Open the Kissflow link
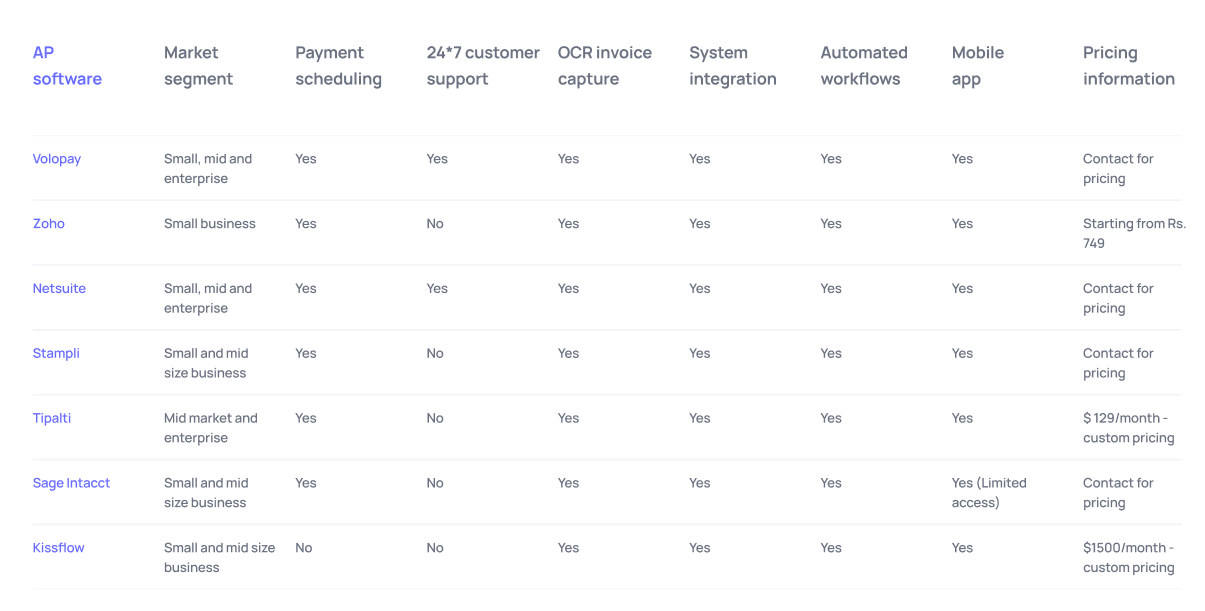This screenshot has width=1205, height=611. pyautogui.click(x=58, y=548)
